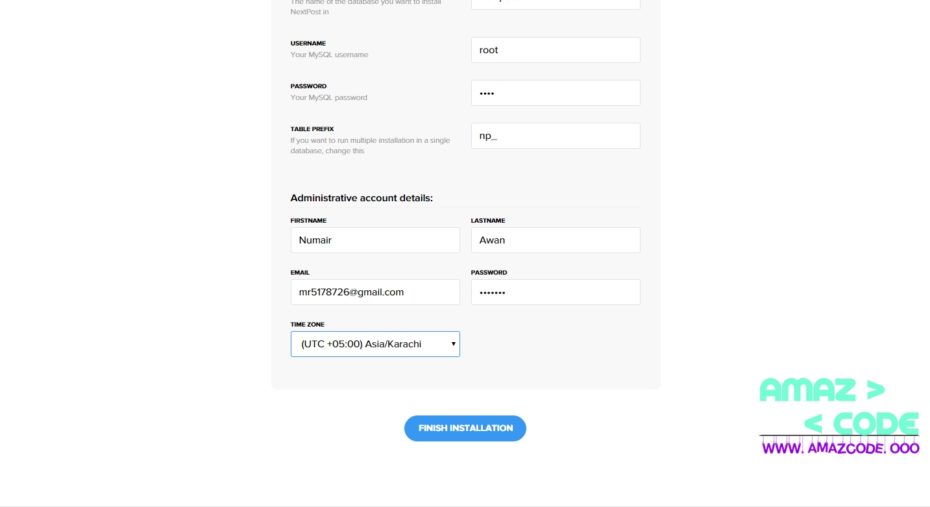Click the table prefix field with np_
This screenshot has width=930, height=507.
tap(556, 136)
